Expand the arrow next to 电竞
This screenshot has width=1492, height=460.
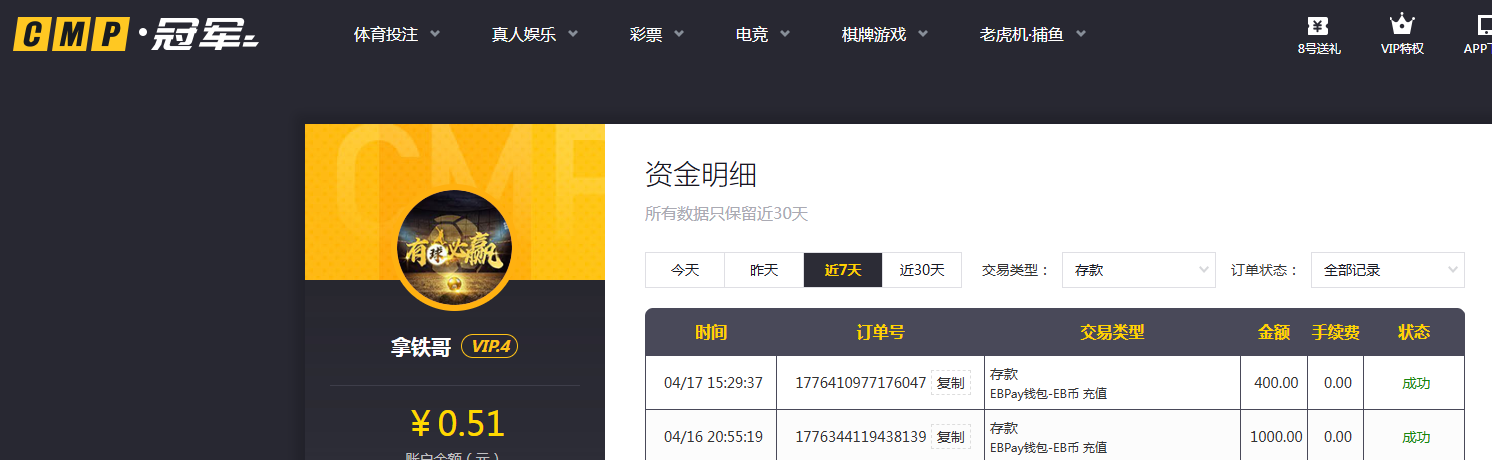pos(785,34)
